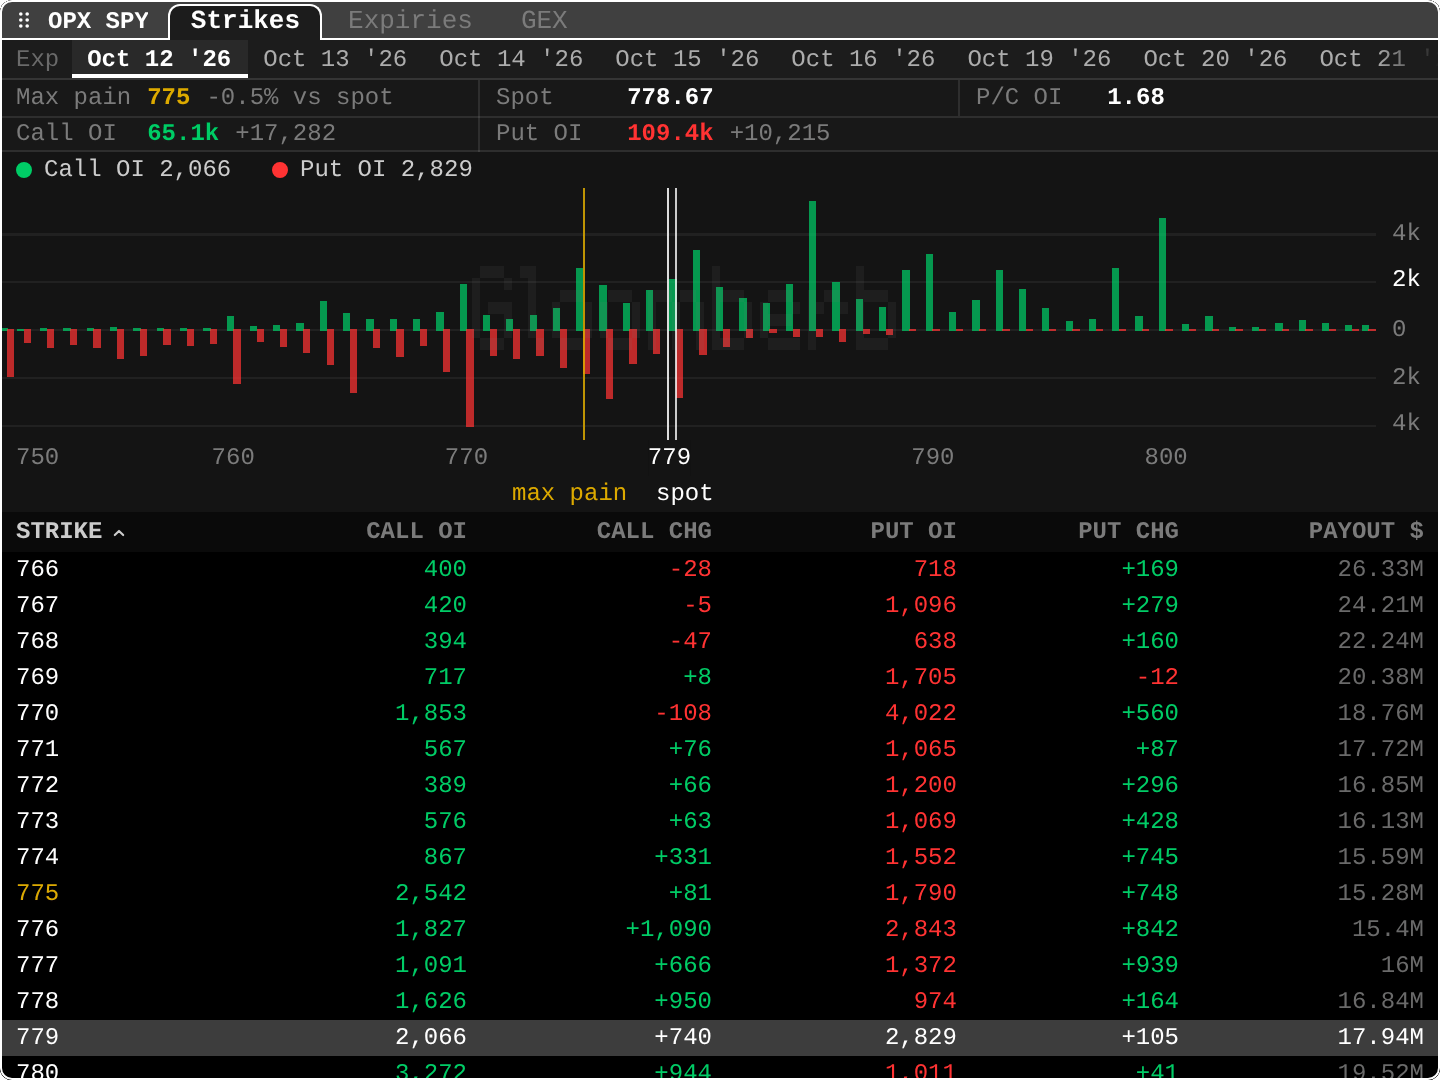This screenshot has width=1440, height=1080.
Task: Sort by the PAYOUT $ column header
Action: 1366,531
